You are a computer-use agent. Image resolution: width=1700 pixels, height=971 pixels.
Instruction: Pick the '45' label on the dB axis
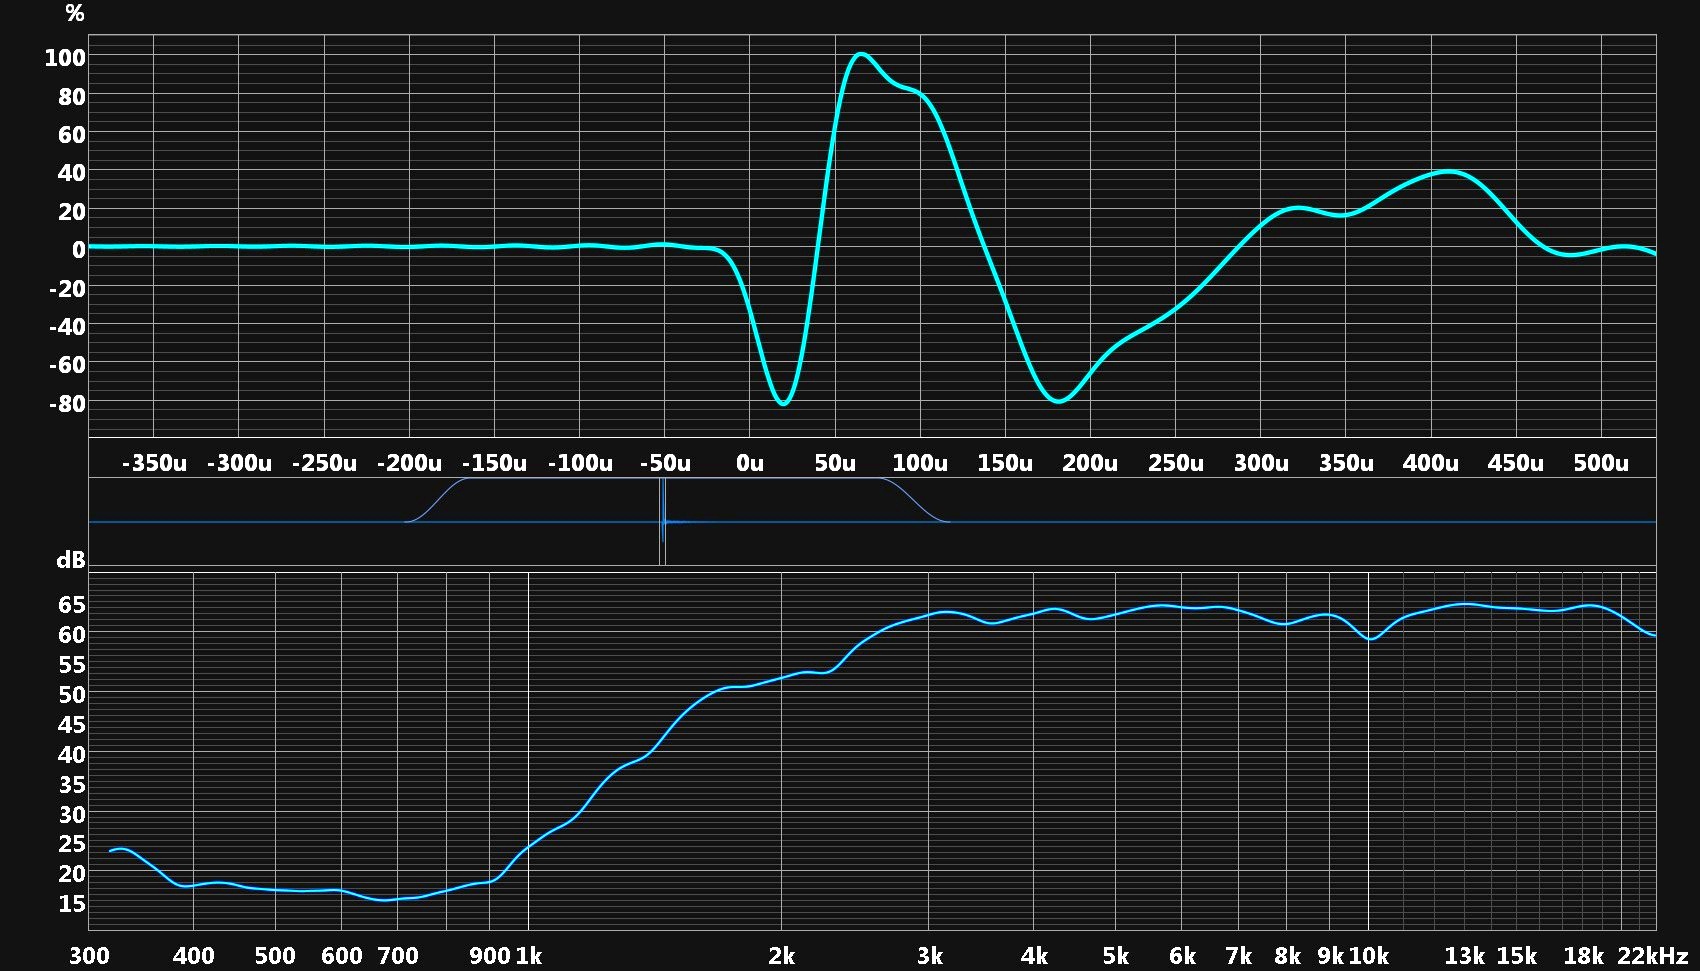click(x=72, y=725)
